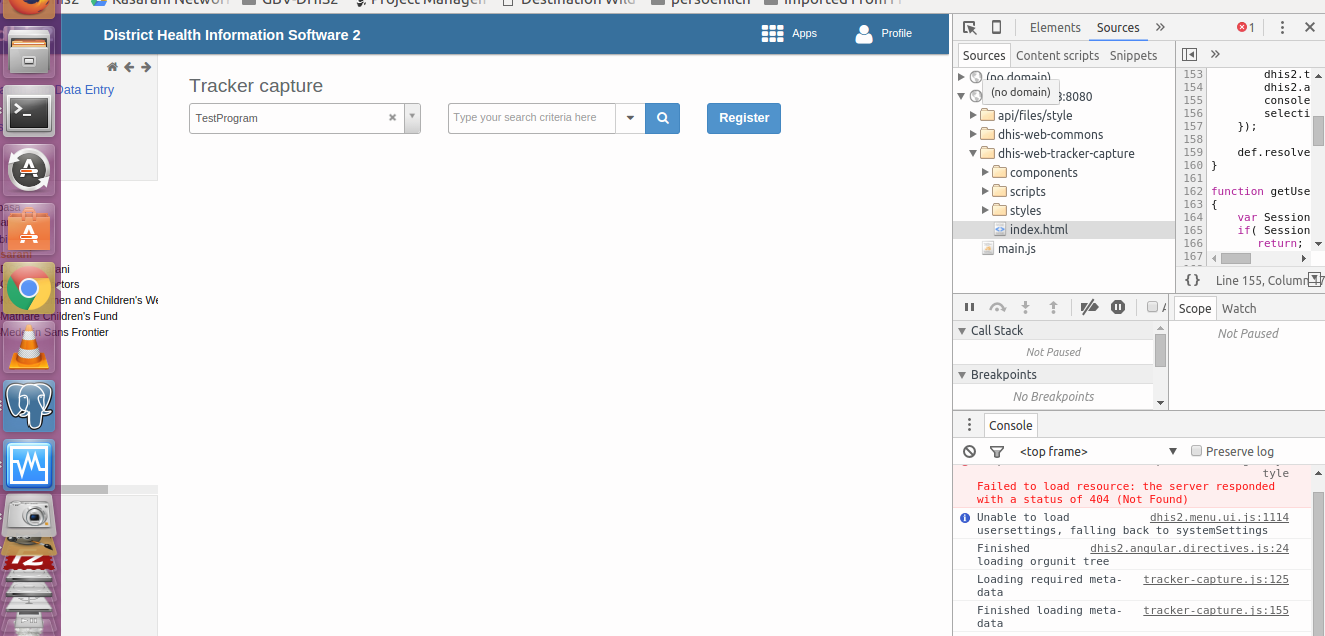The width and height of the screenshot is (1325, 636).
Task: Open tracker-capture.js:155 source link
Action: pos(1216,610)
